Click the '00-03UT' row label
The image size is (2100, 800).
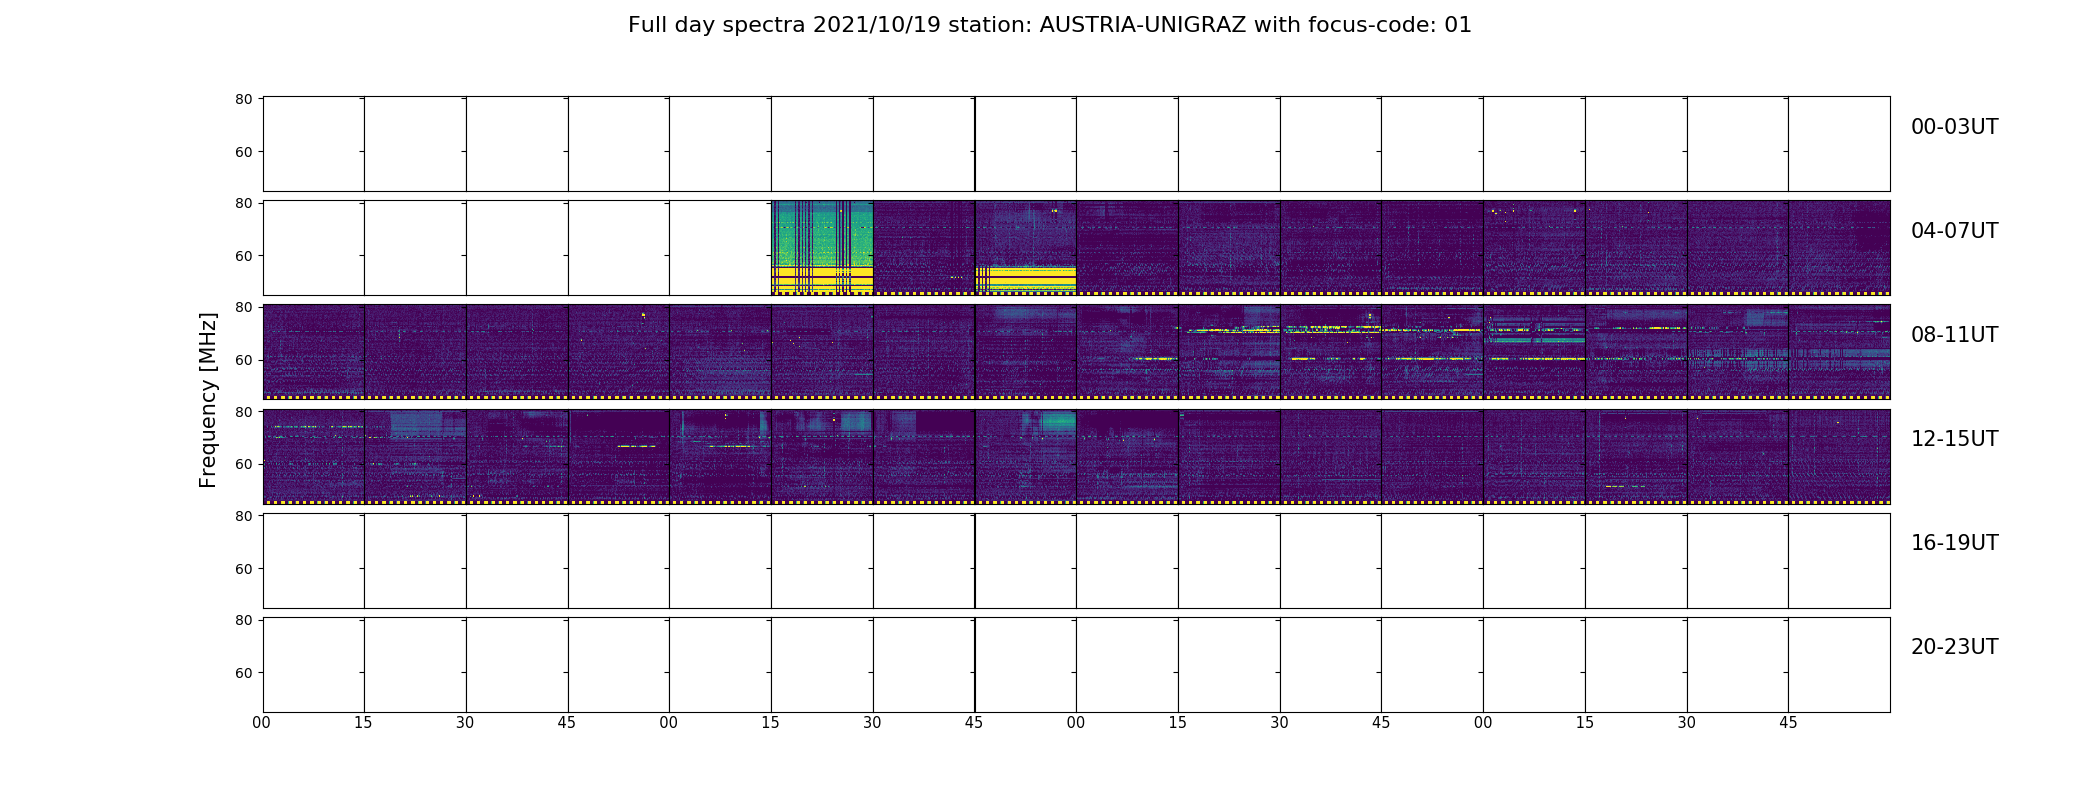pyautogui.click(x=1954, y=127)
